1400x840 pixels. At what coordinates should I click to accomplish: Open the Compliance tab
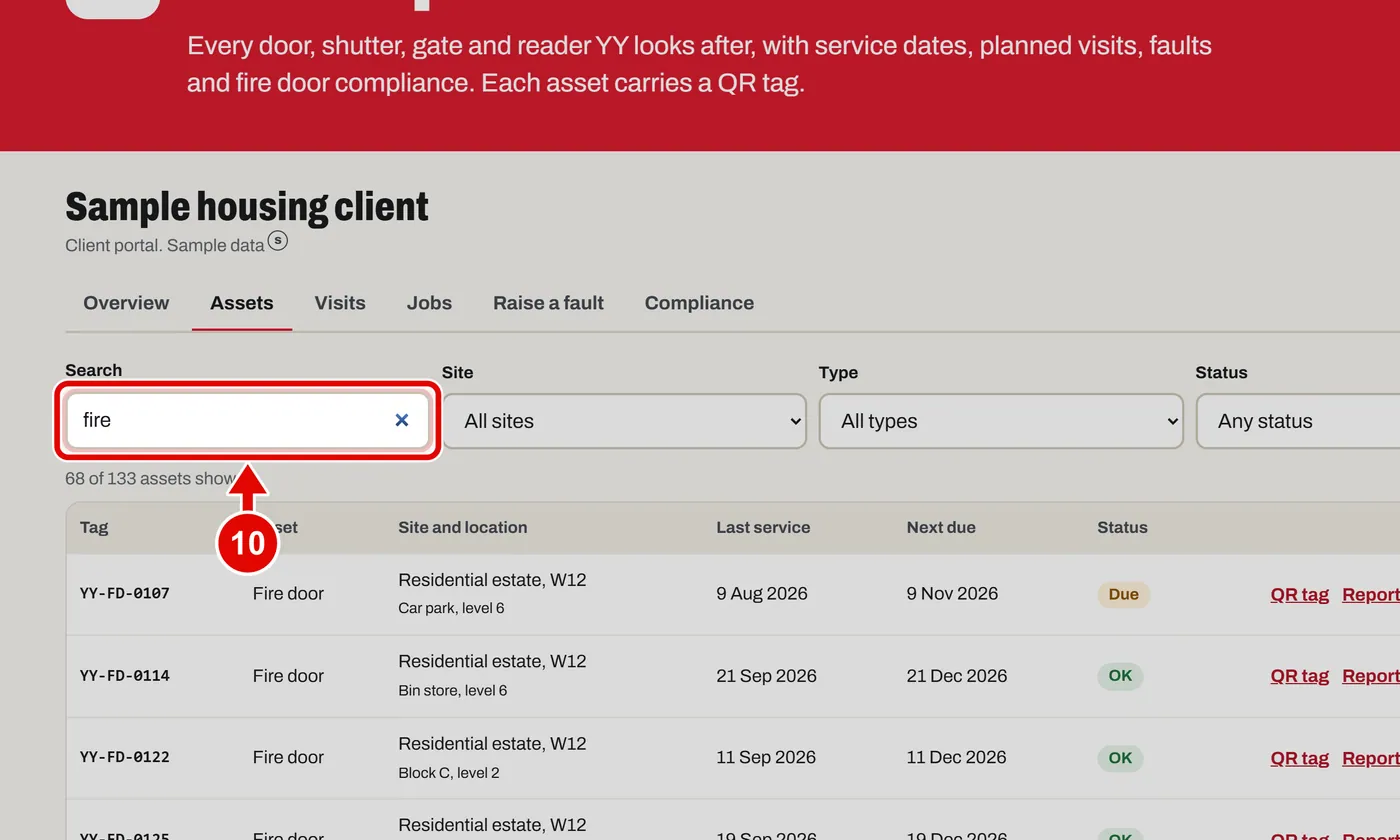pyautogui.click(x=699, y=303)
